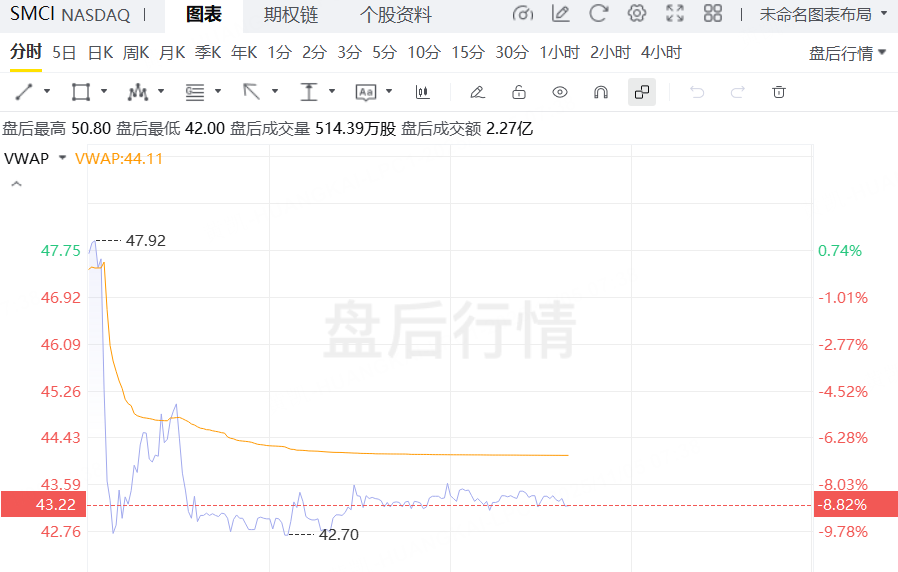
Task: Expand the 未命名图表布局 layout dropdown
Action: [823, 14]
